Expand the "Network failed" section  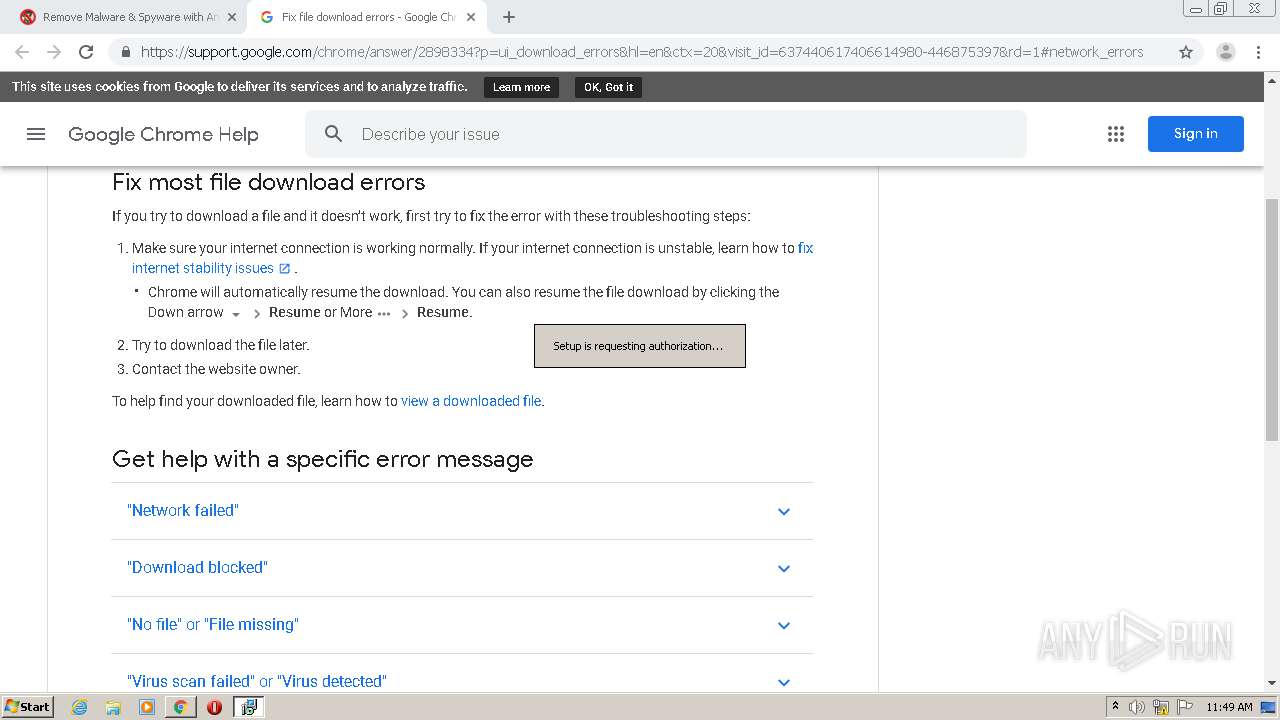[462, 511]
